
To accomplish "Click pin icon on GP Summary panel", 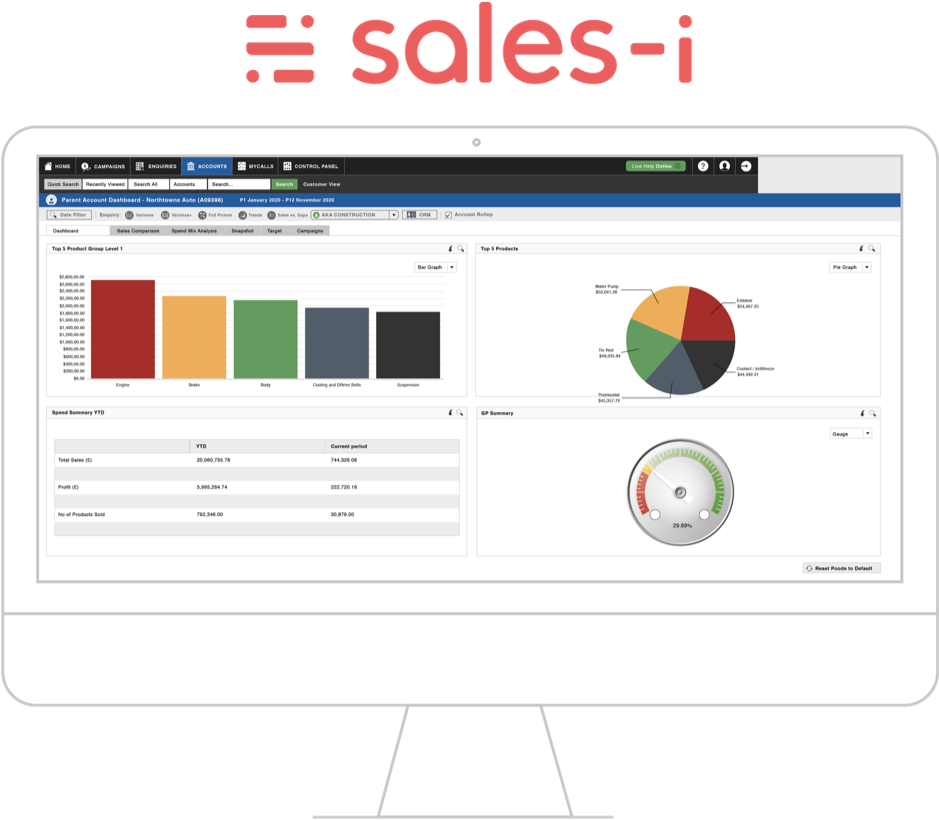I will (862, 413).
